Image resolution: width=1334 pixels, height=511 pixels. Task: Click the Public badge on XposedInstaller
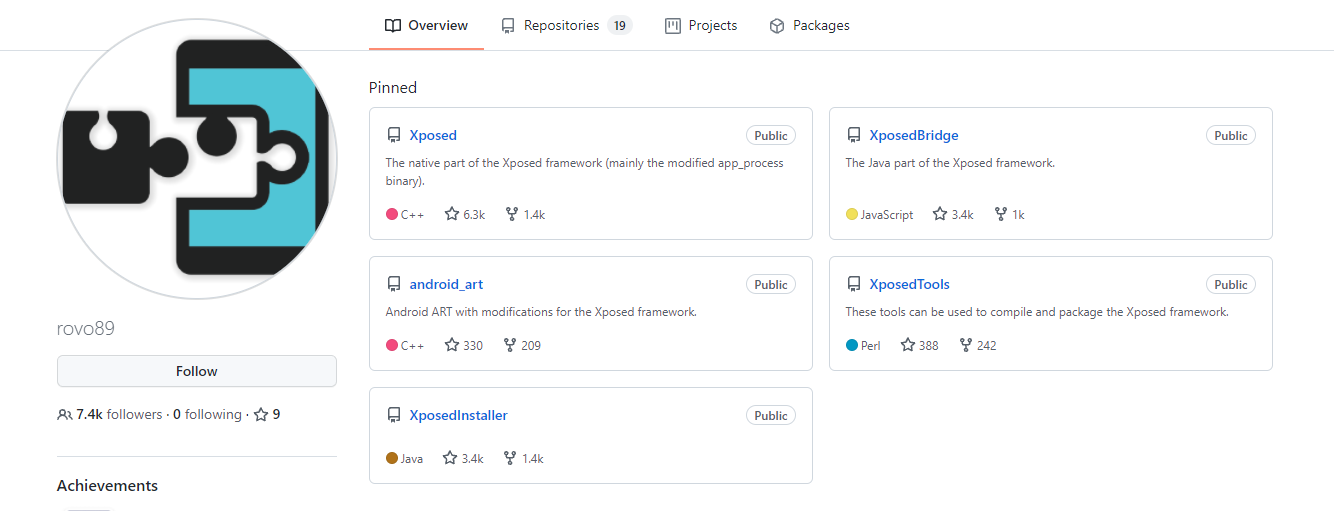coord(771,415)
